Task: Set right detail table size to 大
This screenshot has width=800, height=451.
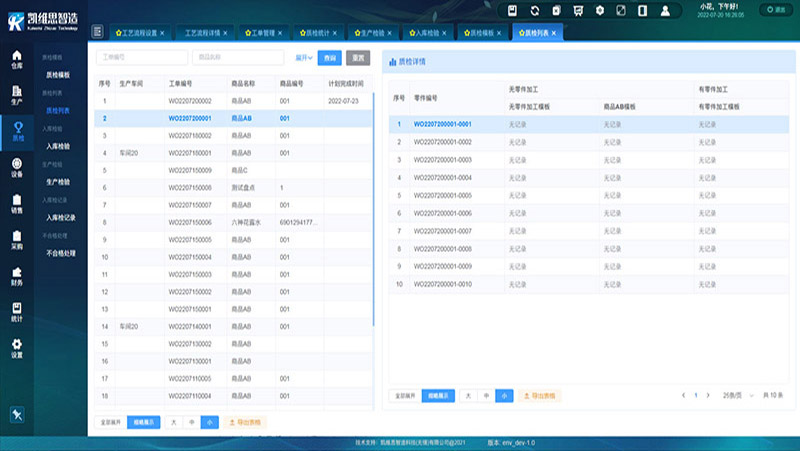Action: (468, 396)
